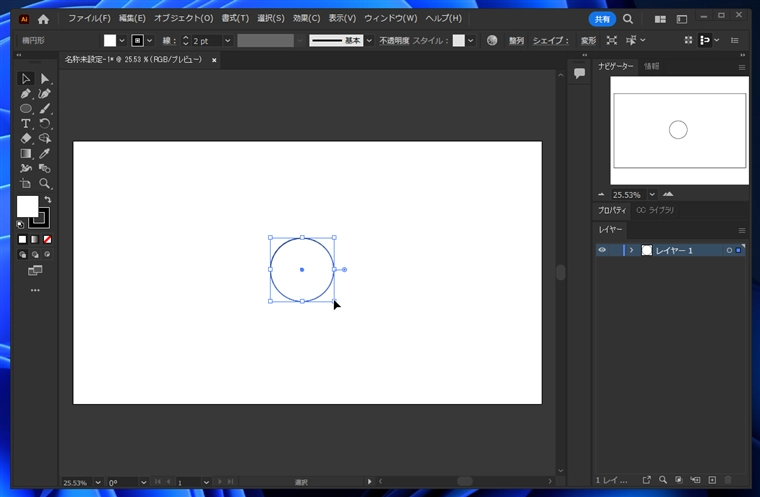Click Locate Object magnifier in Layers panel
Image resolution: width=760 pixels, height=497 pixels.
coord(663,480)
